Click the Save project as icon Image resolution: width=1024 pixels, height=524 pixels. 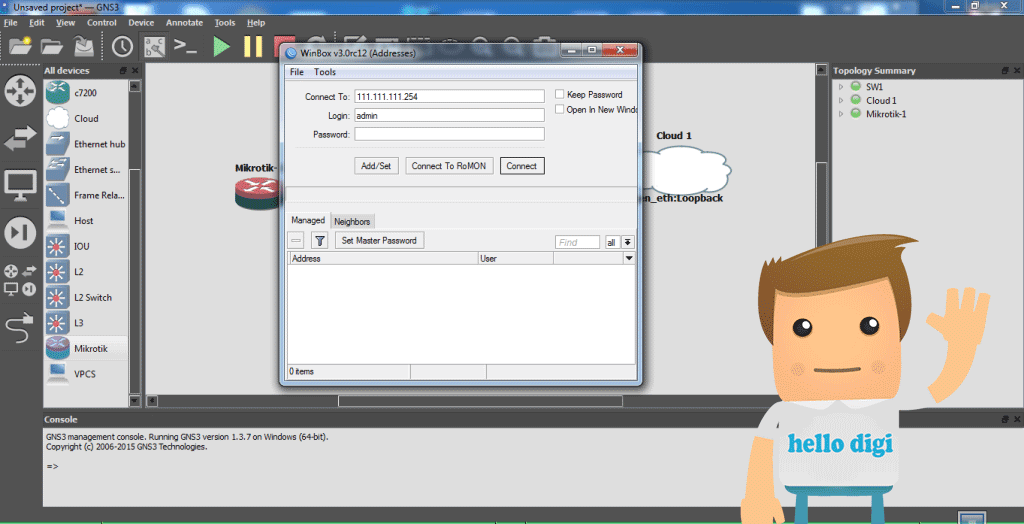point(83,46)
